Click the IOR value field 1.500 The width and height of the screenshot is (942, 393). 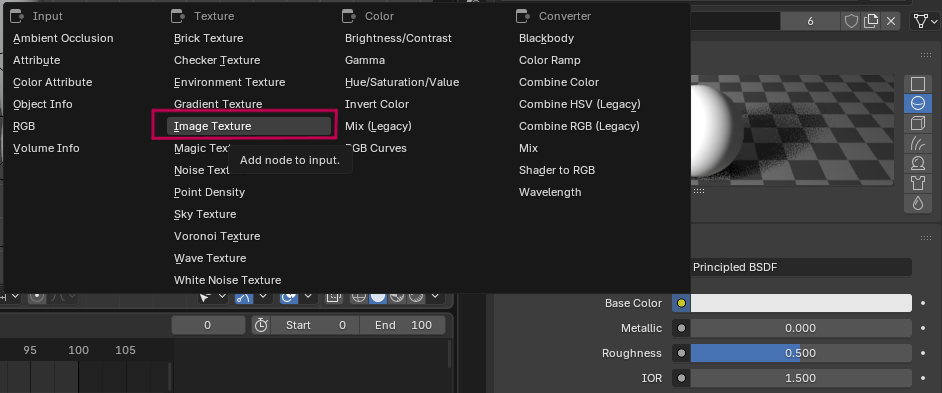point(801,378)
